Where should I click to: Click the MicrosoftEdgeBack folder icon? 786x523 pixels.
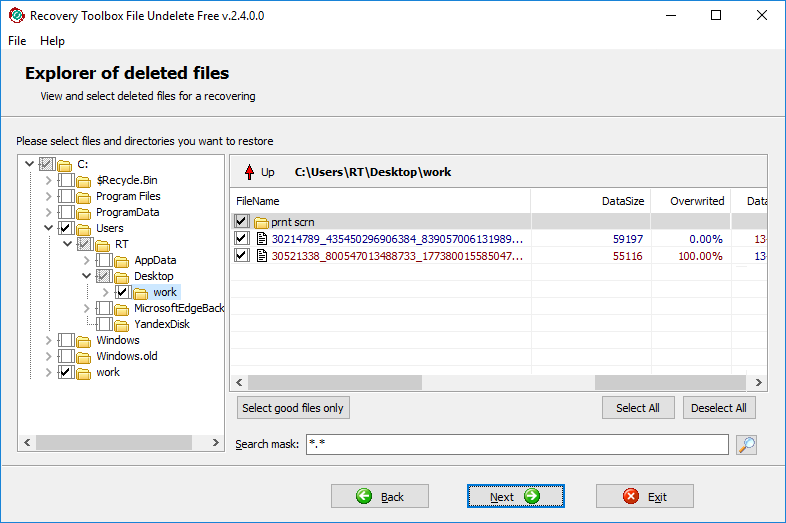[122, 309]
